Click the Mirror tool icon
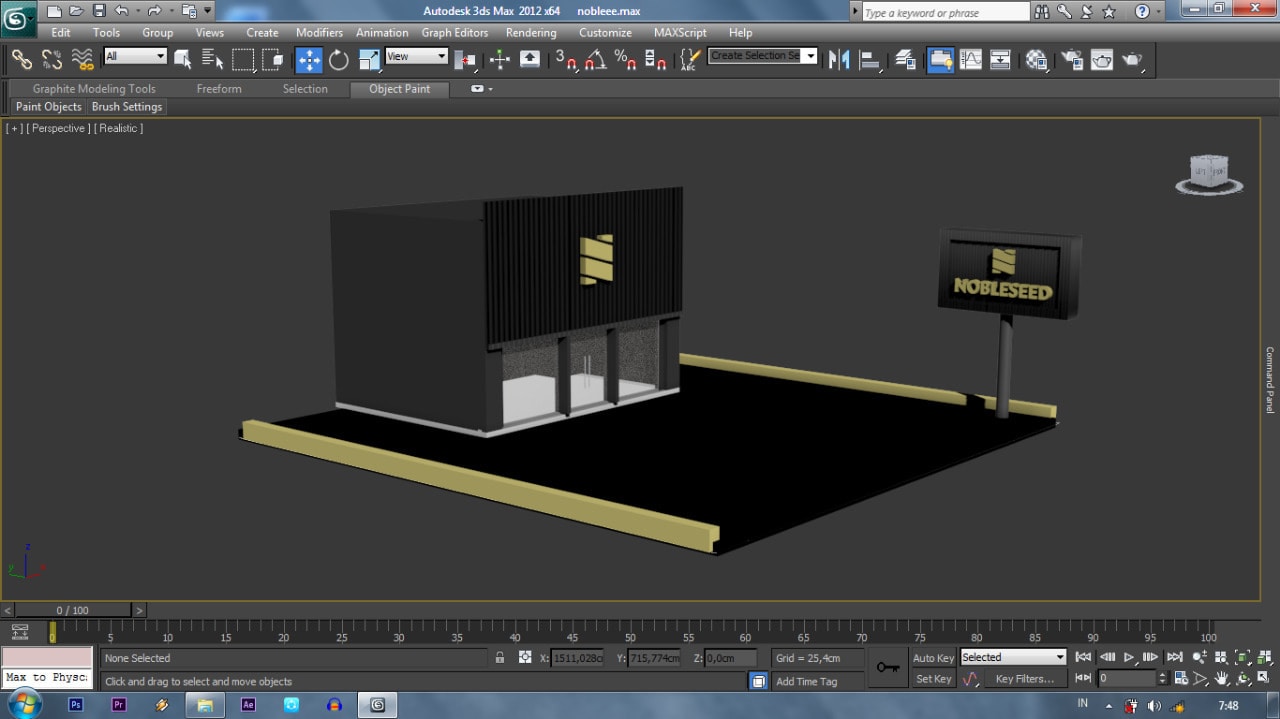 838,60
